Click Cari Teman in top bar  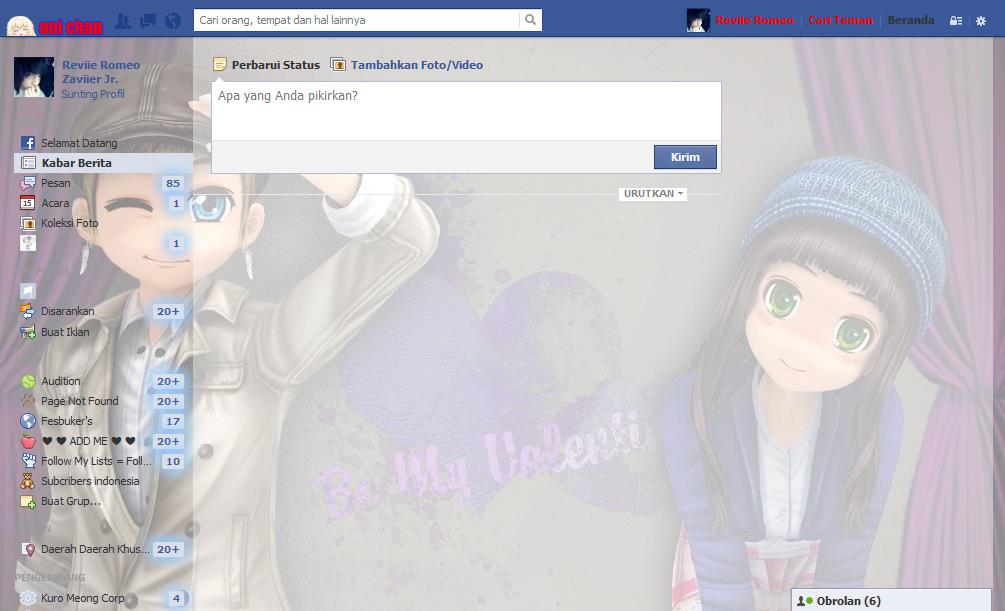tap(840, 21)
